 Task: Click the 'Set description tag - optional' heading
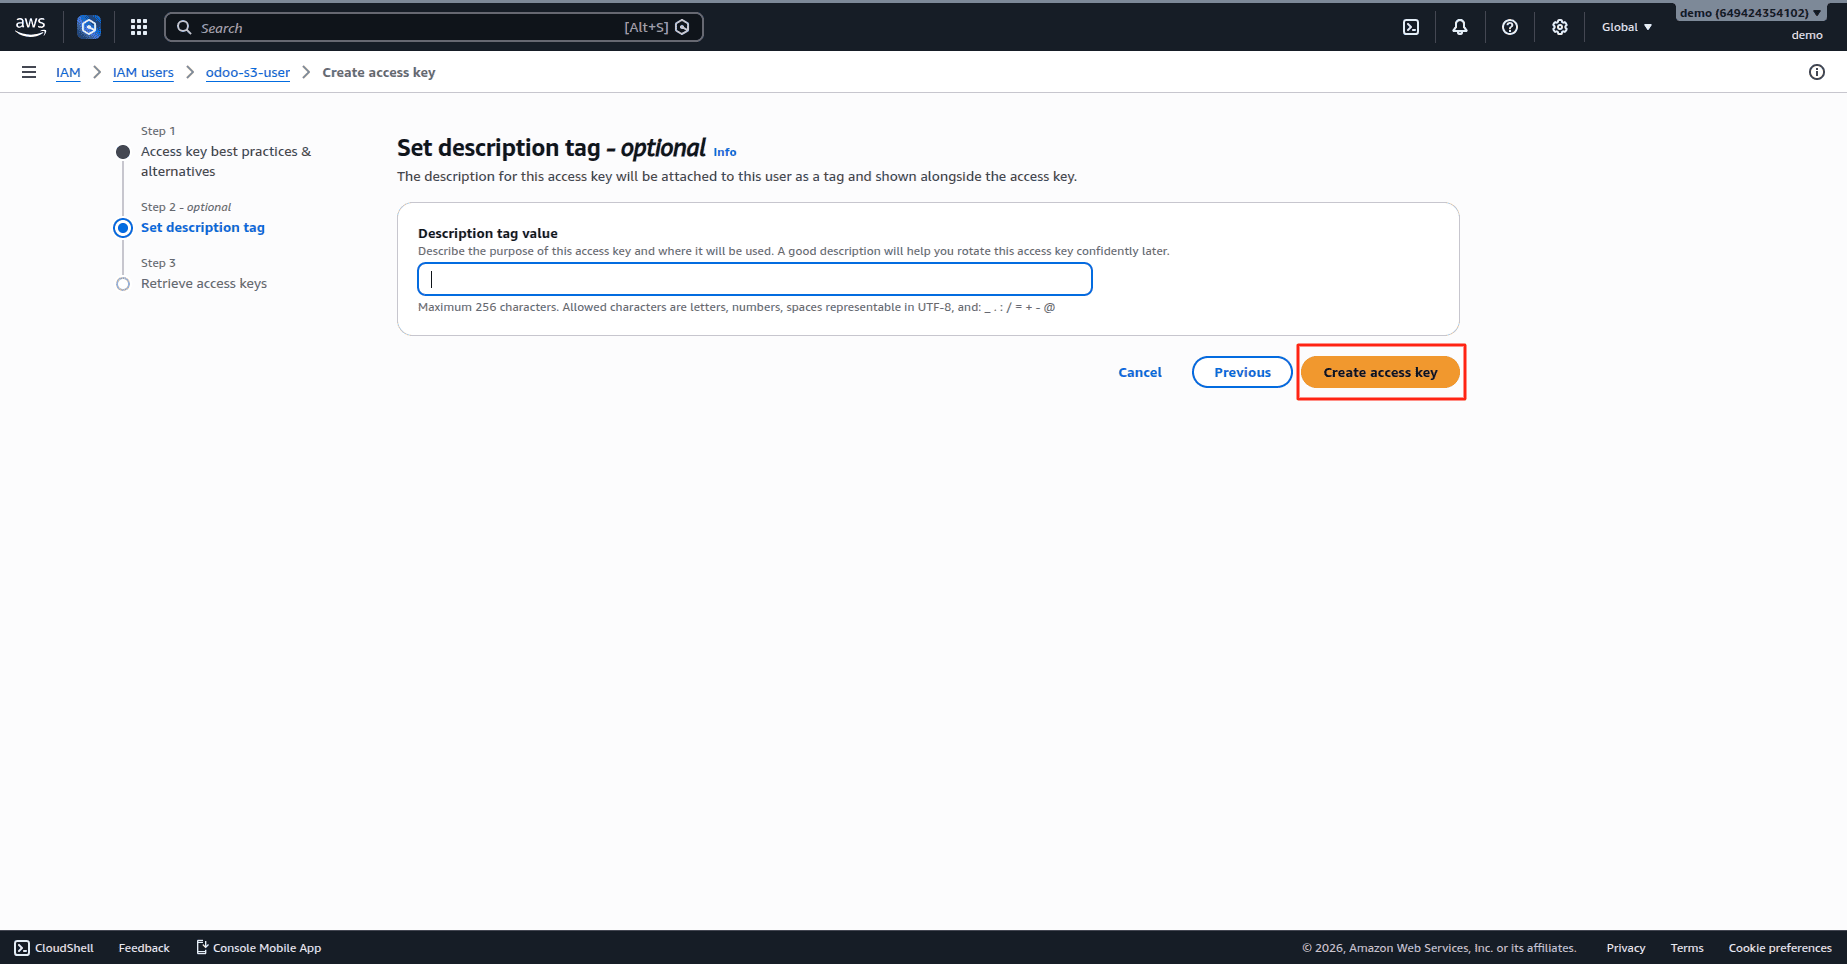coord(551,148)
